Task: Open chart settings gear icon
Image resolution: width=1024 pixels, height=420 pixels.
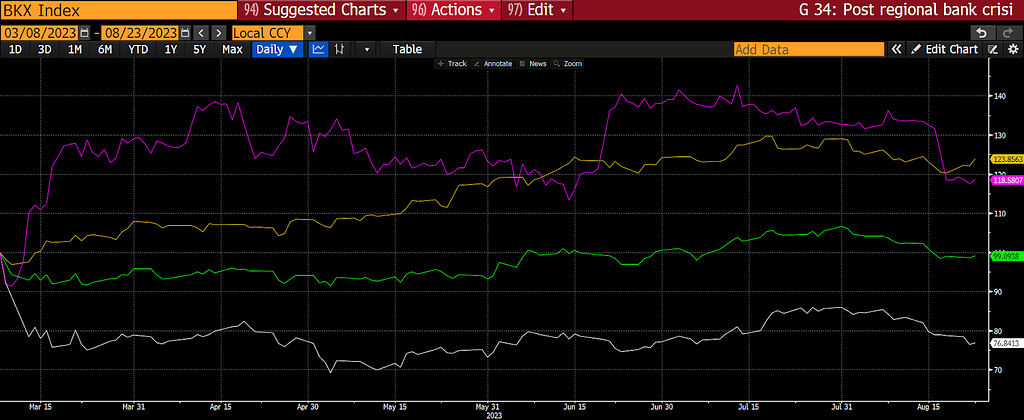Action: tap(1013, 50)
